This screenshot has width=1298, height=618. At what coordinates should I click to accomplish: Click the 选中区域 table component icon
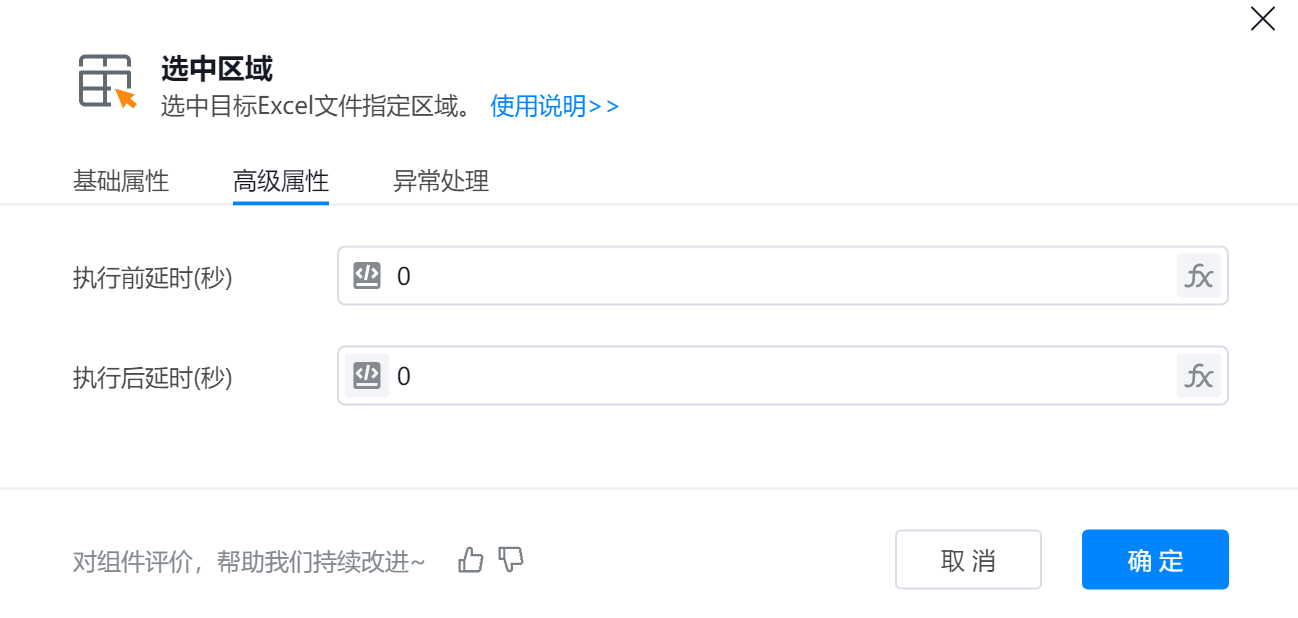tap(106, 81)
